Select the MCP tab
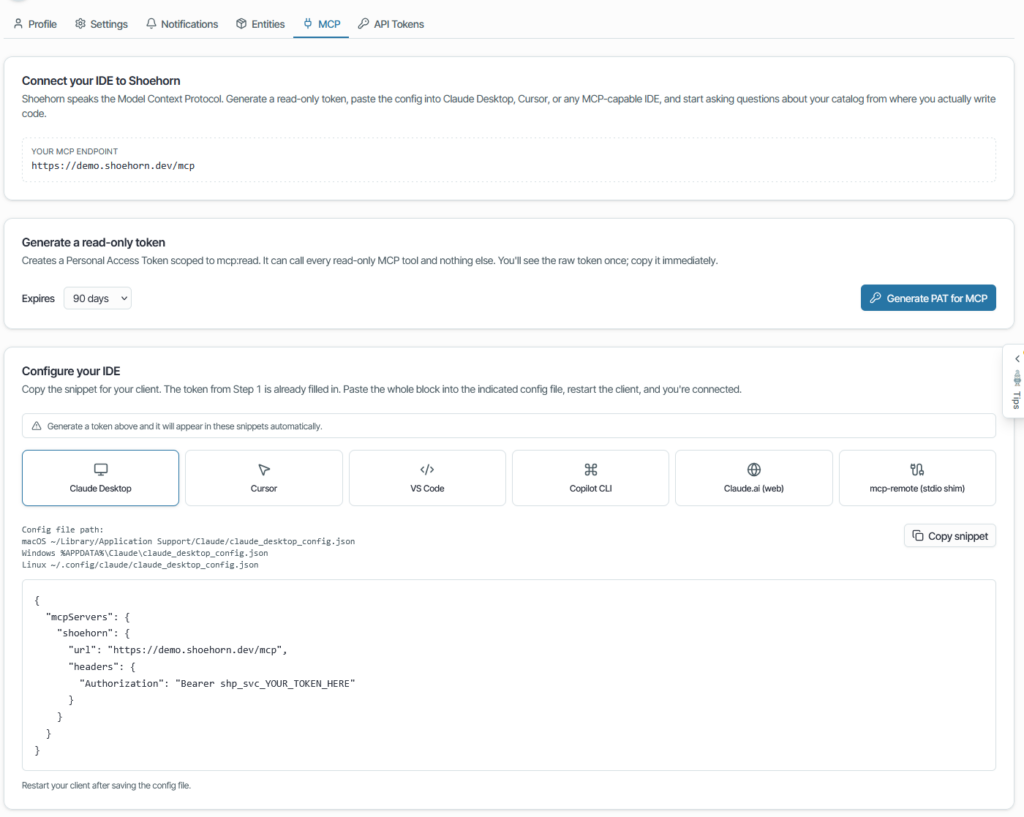This screenshot has width=1024, height=817. click(321, 24)
